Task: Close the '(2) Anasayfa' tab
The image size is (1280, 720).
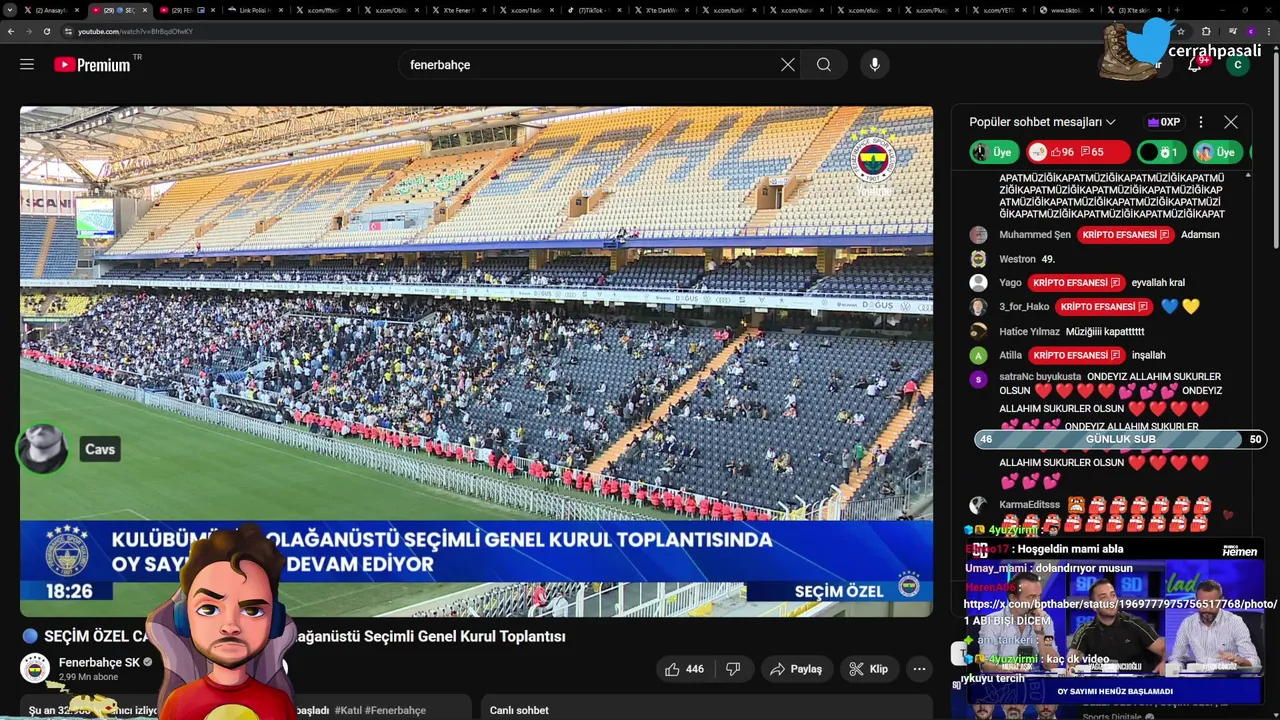Action: 77,10
